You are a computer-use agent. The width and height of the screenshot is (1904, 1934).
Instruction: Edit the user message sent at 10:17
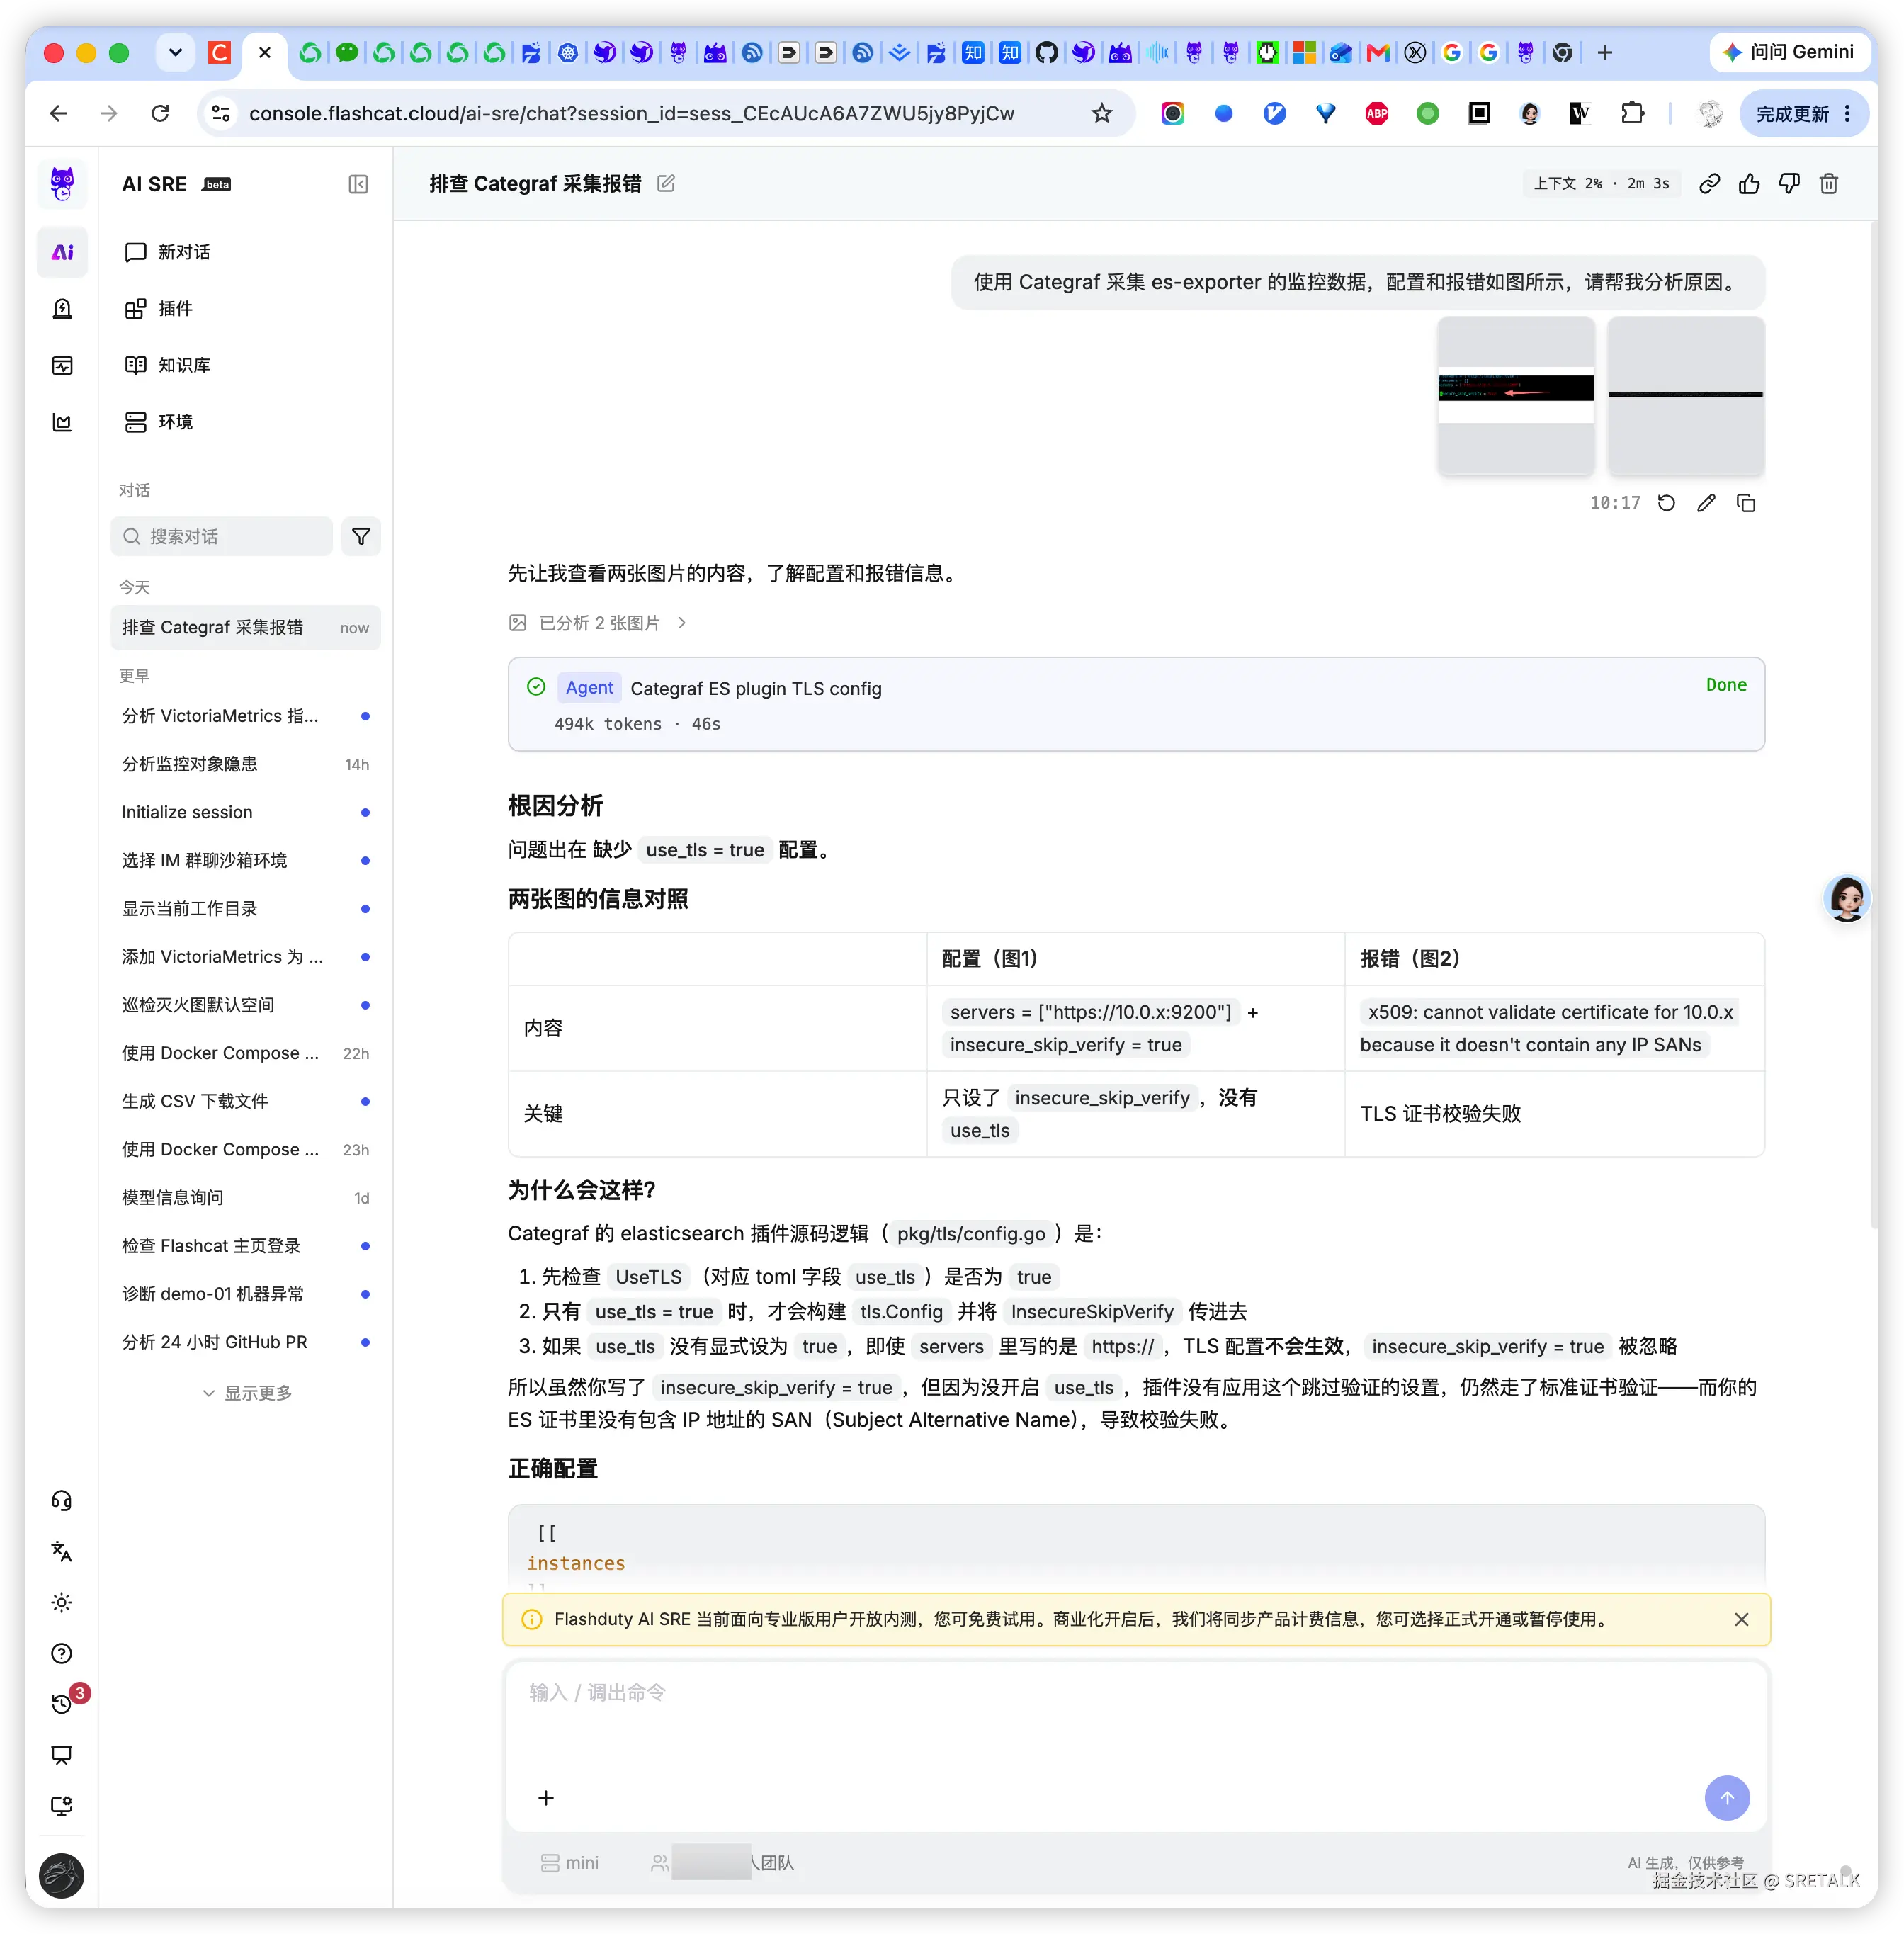[x=1706, y=503]
